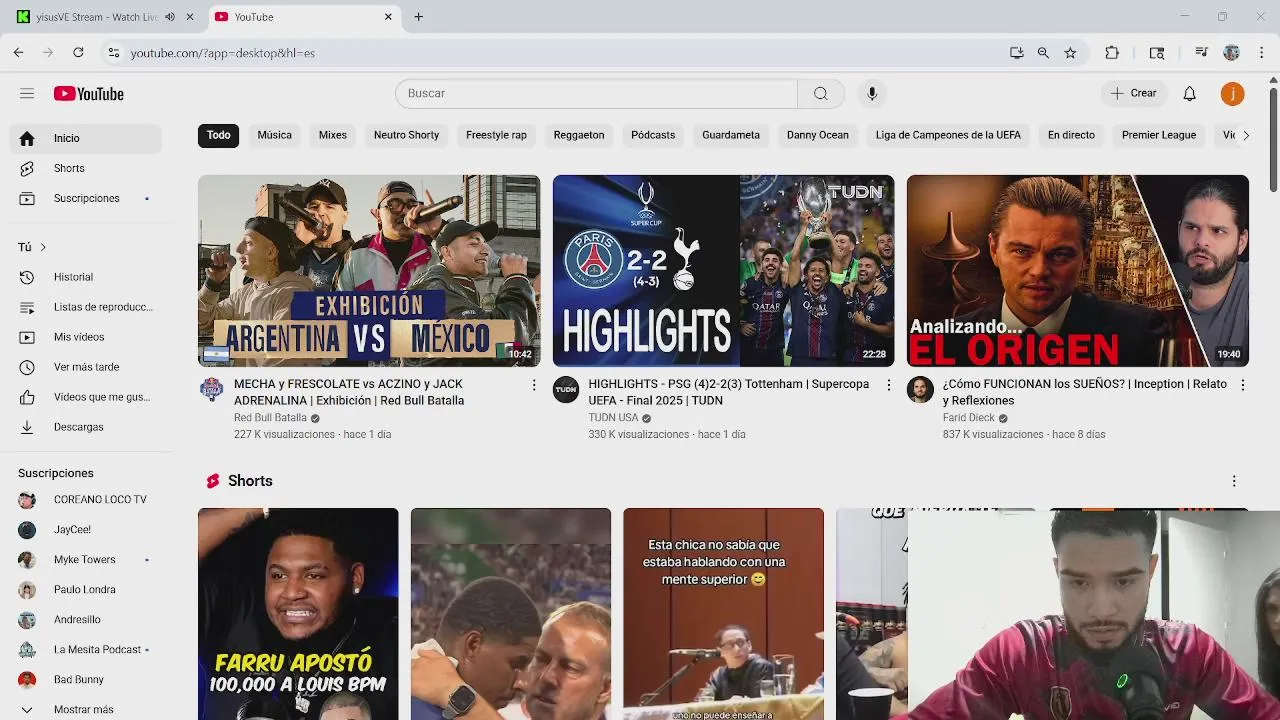Open the Myke Towers subscription
Screen dimensions: 1280x720
click(85, 559)
